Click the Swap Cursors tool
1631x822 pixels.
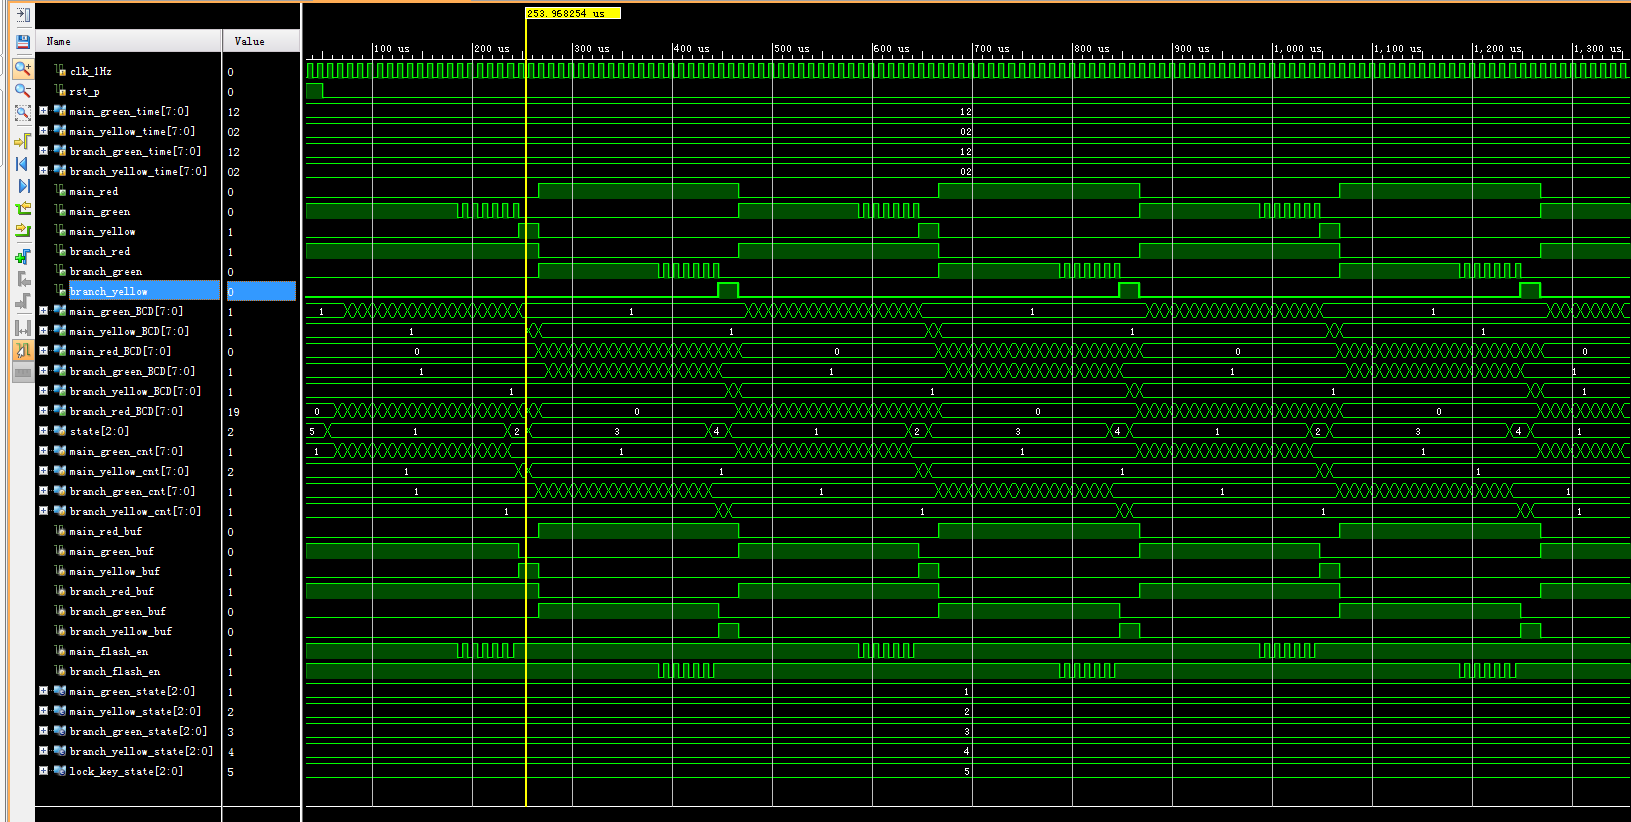[22, 327]
